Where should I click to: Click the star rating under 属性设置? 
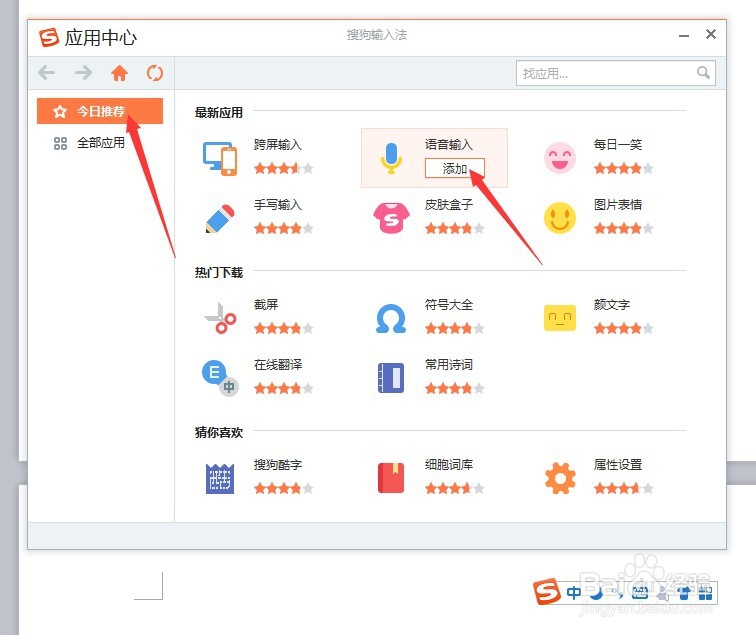[624, 488]
